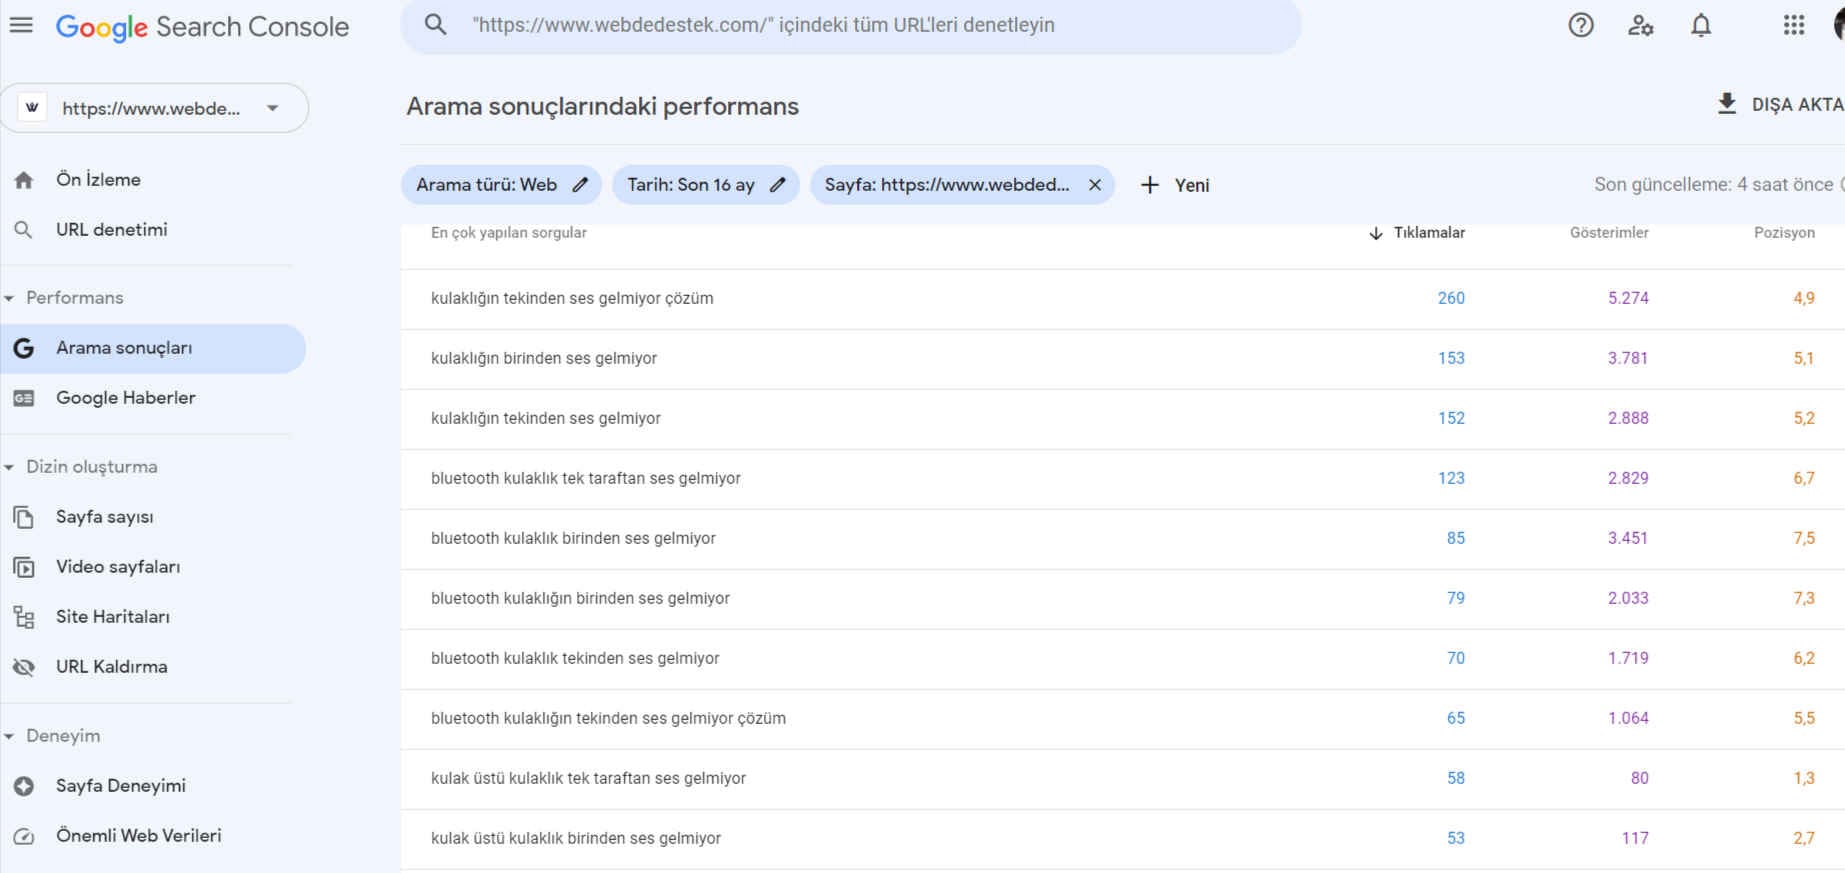This screenshot has height=873, width=1845.
Task: Click the Sayfa sayısı pages icon
Action: (x=24, y=517)
